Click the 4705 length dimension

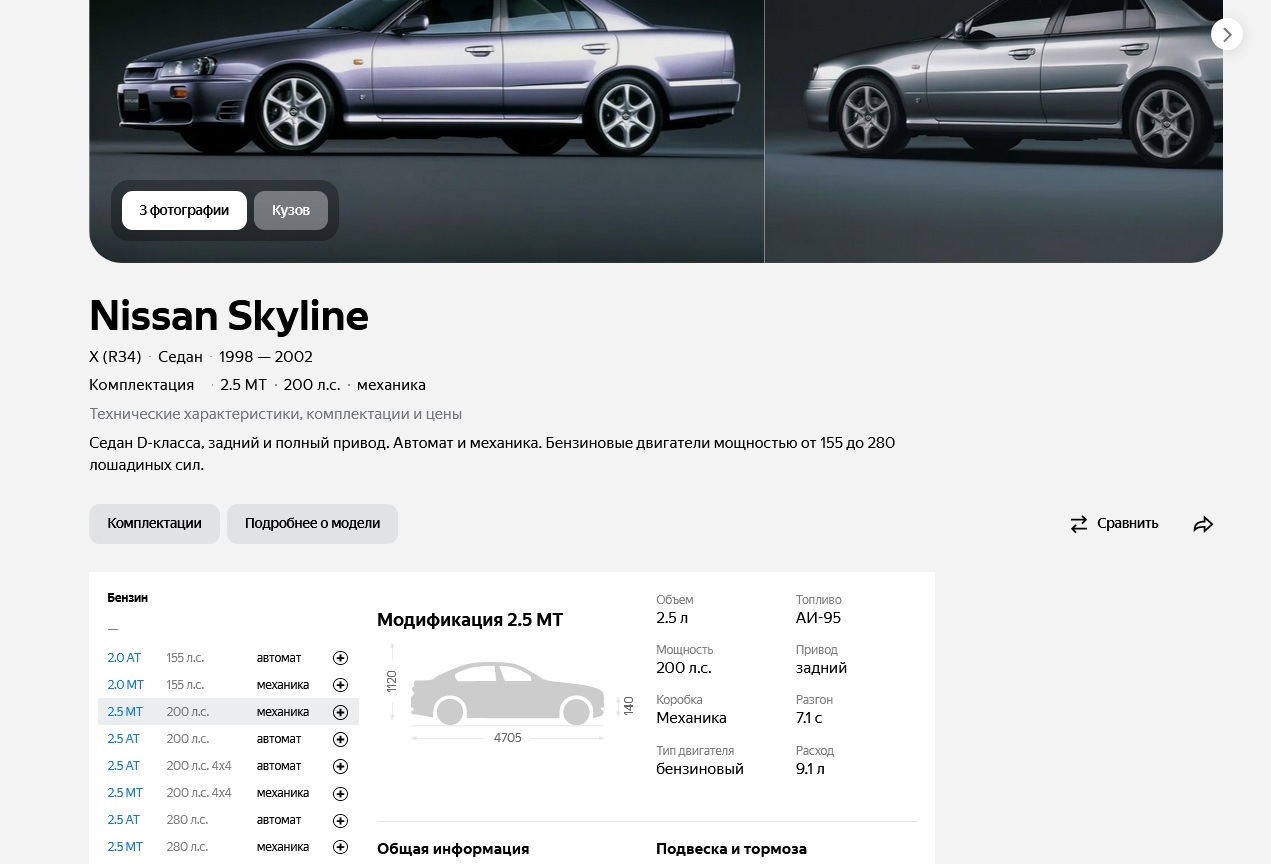tap(507, 738)
